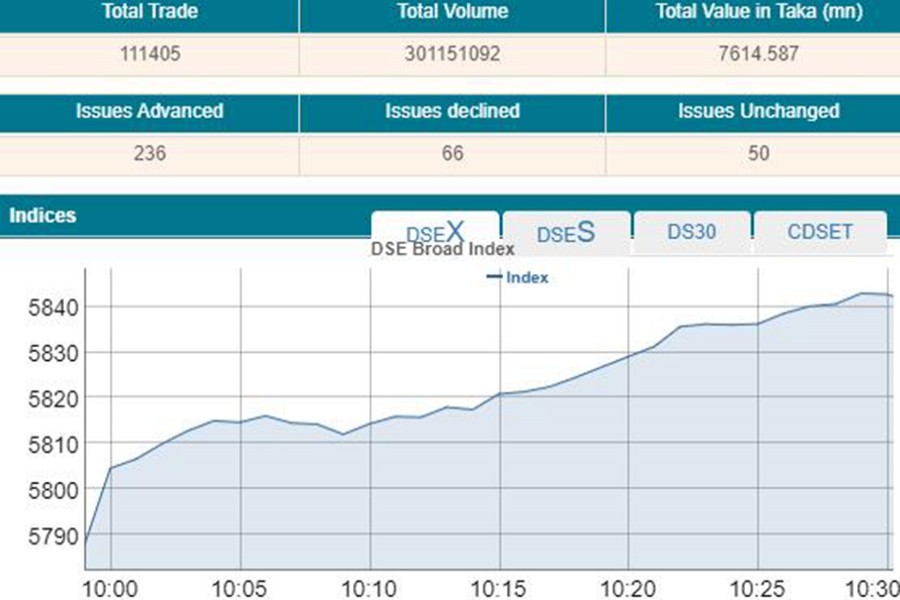Select the DS30 tab

tap(692, 231)
